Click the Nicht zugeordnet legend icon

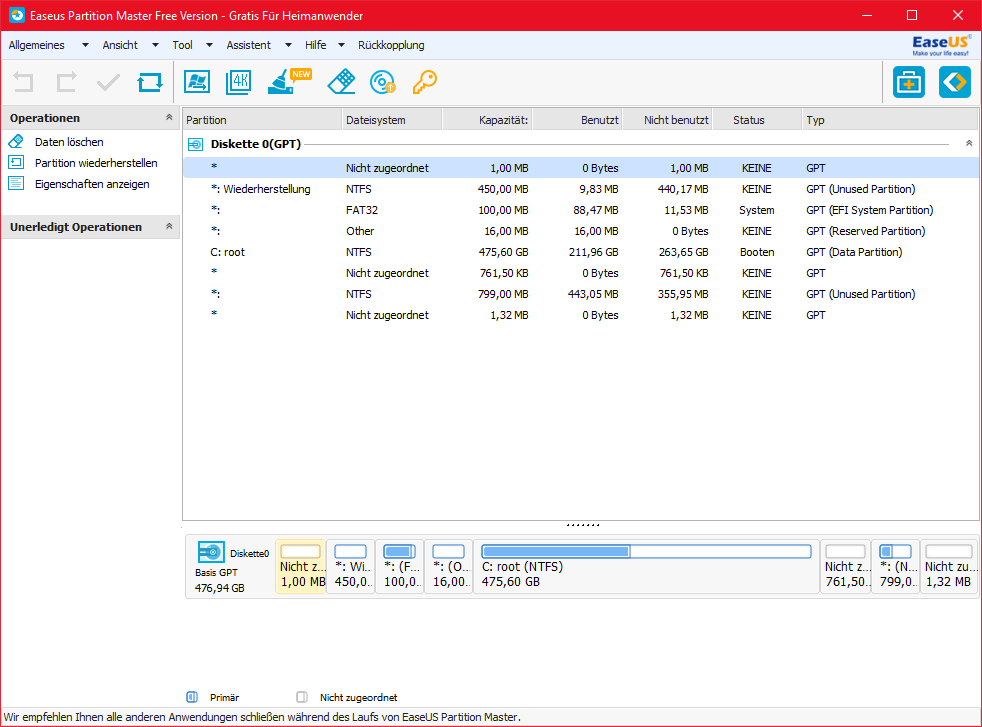click(x=302, y=697)
